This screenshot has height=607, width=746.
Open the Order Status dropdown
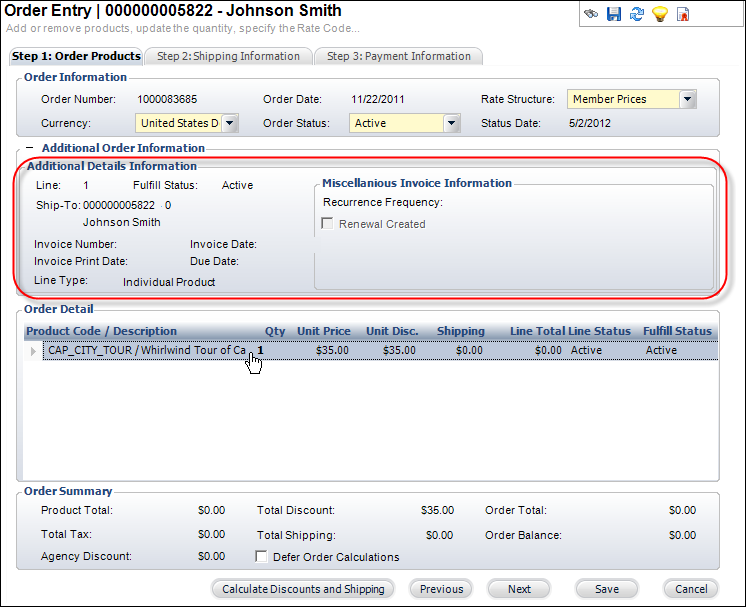[x=451, y=123]
